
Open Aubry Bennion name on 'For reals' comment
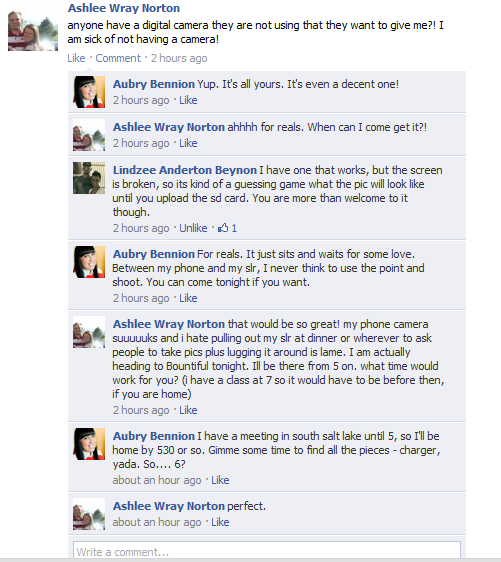[x=154, y=254]
